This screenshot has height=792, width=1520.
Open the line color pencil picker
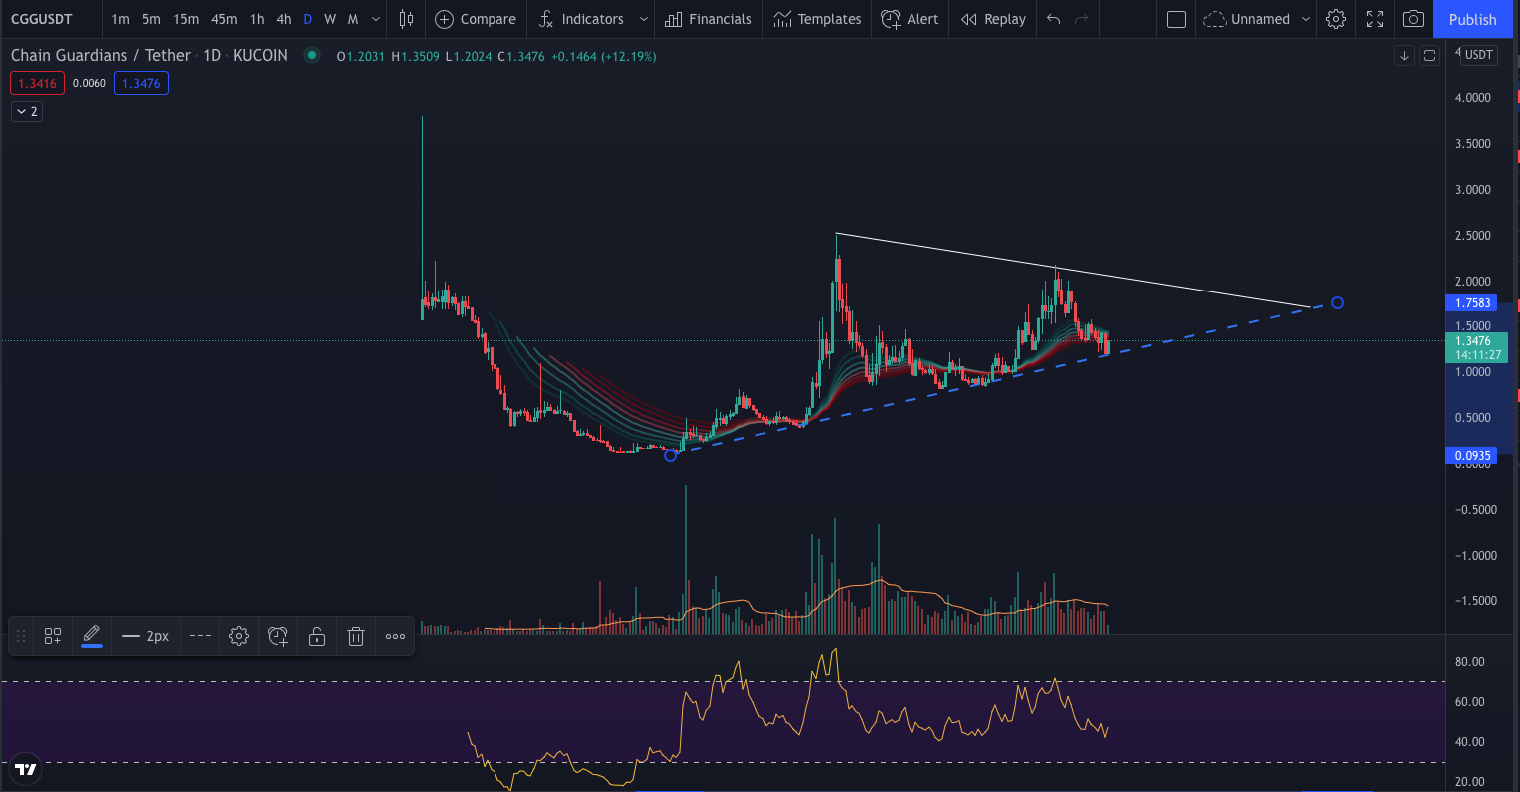[x=92, y=636]
